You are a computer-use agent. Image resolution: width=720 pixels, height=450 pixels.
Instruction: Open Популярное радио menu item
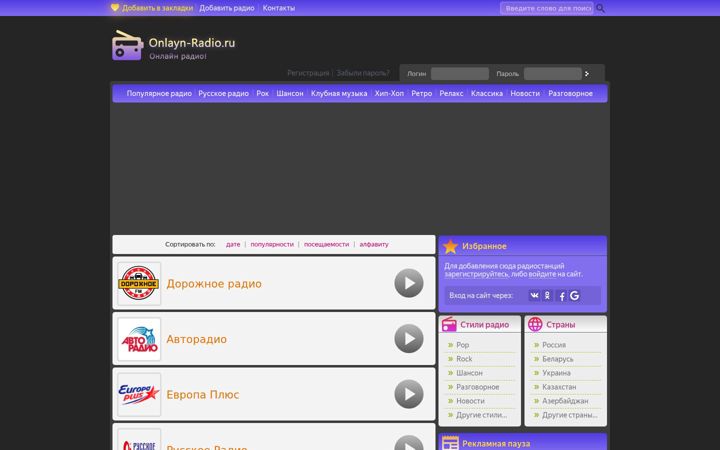[159, 93]
